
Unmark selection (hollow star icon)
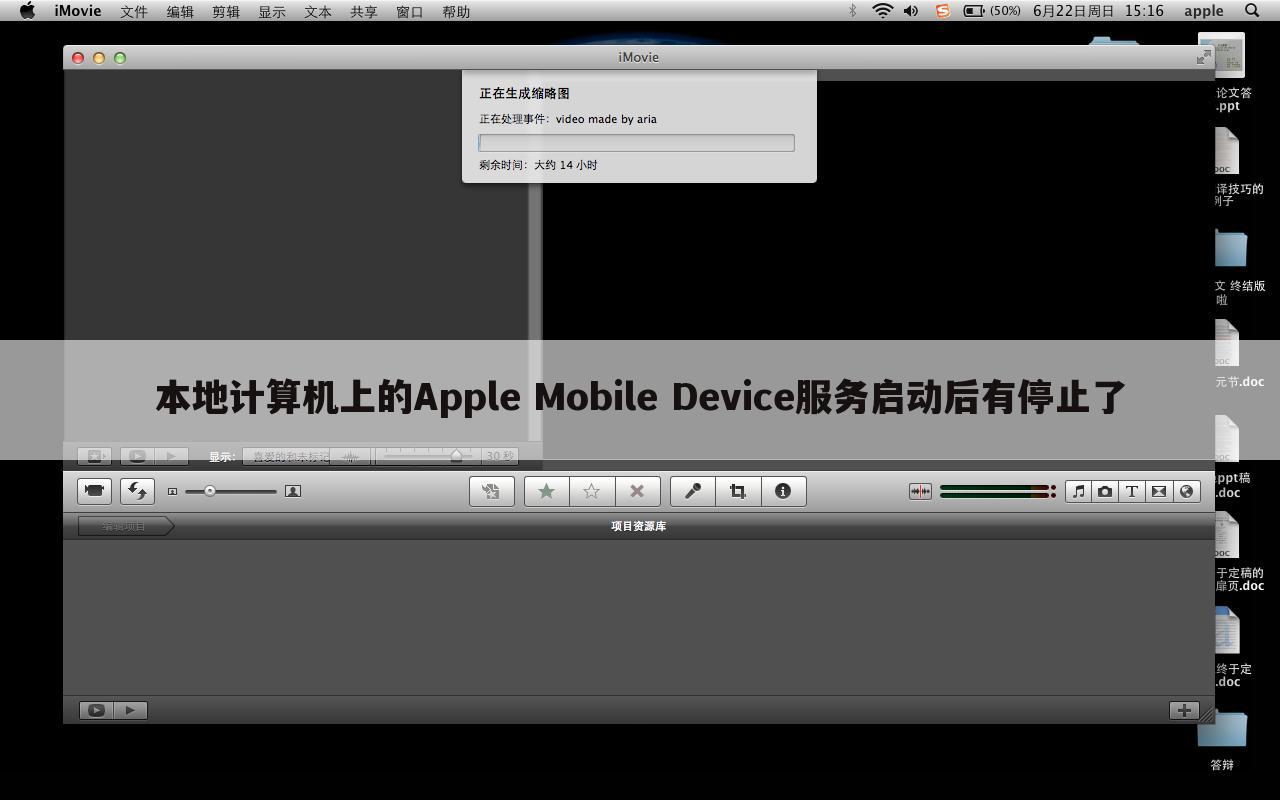[592, 491]
